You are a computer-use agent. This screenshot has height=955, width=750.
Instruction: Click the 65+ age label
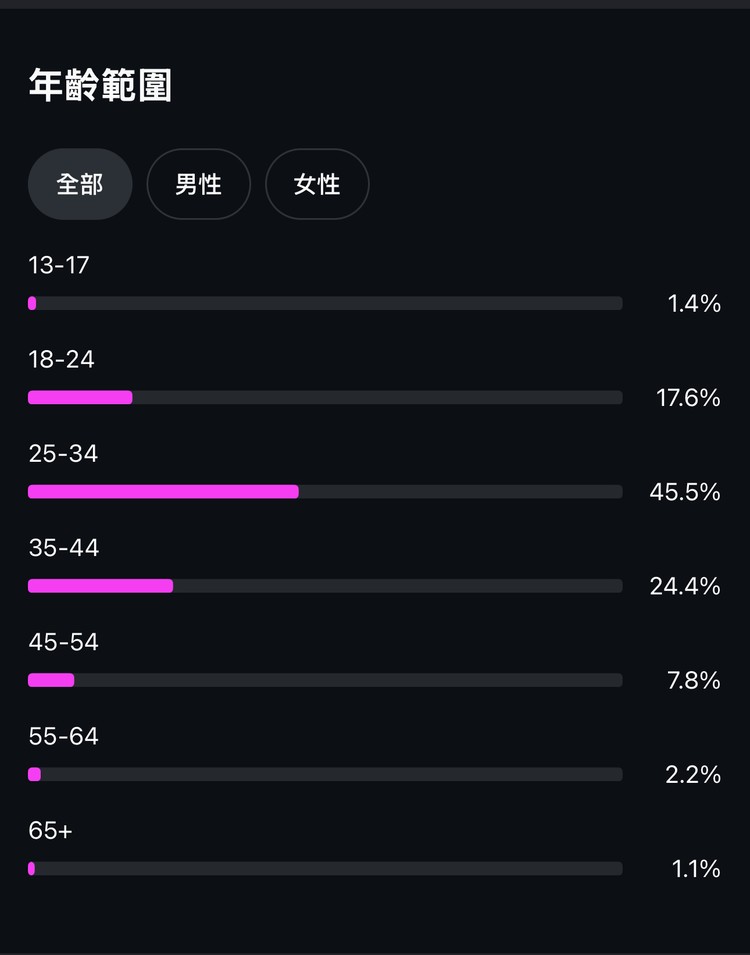tap(50, 830)
